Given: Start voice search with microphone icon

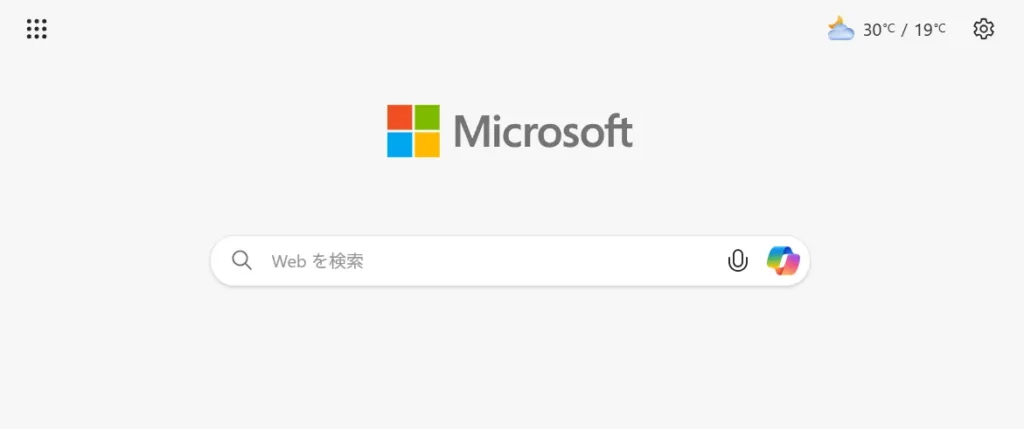Looking at the screenshot, I should tap(737, 261).
